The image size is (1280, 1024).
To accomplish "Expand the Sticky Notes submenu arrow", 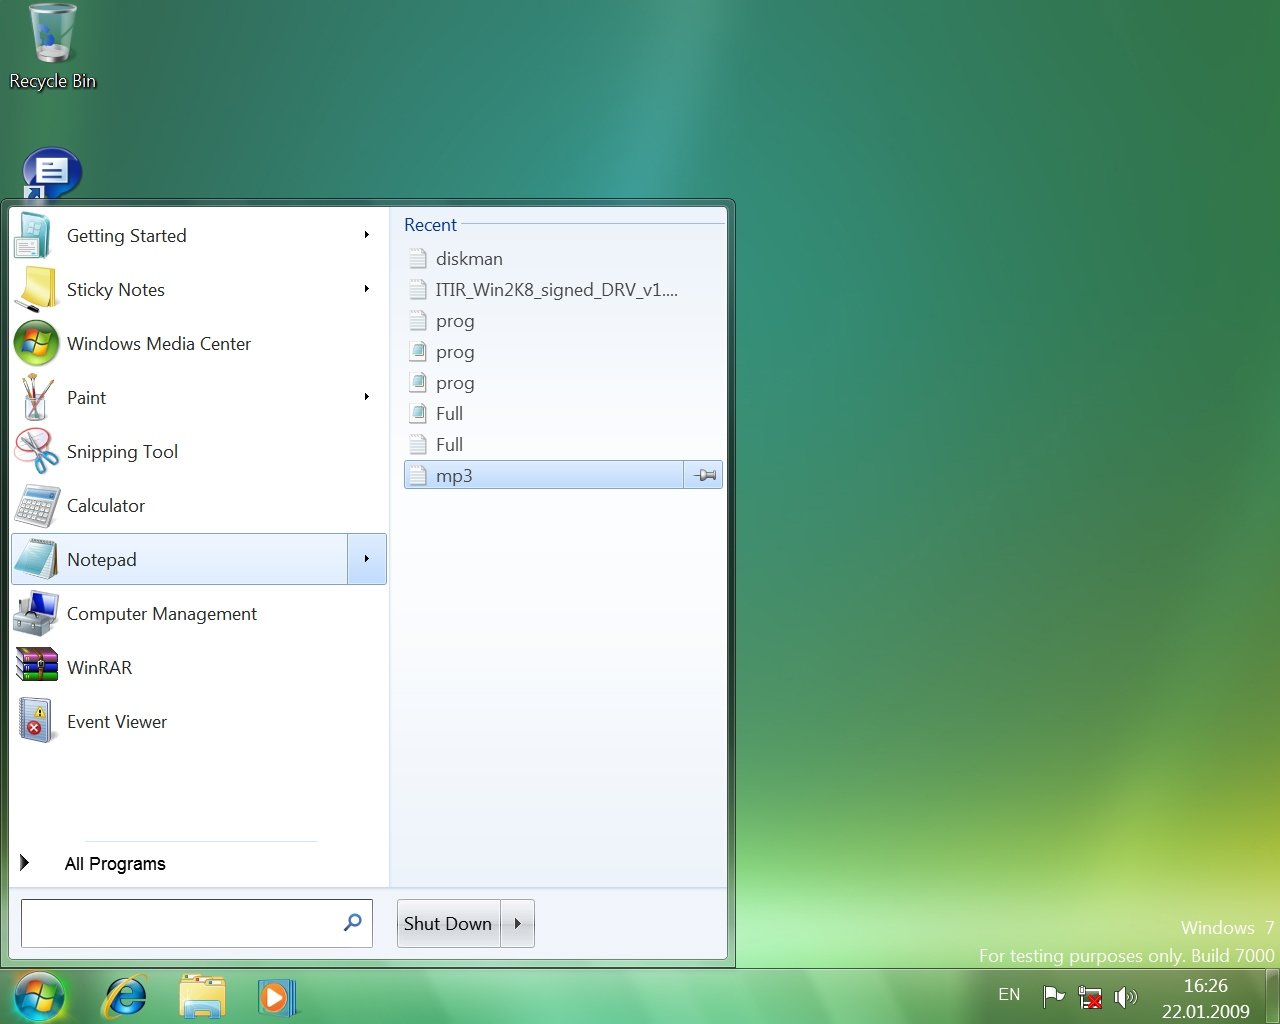I will tap(367, 289).
